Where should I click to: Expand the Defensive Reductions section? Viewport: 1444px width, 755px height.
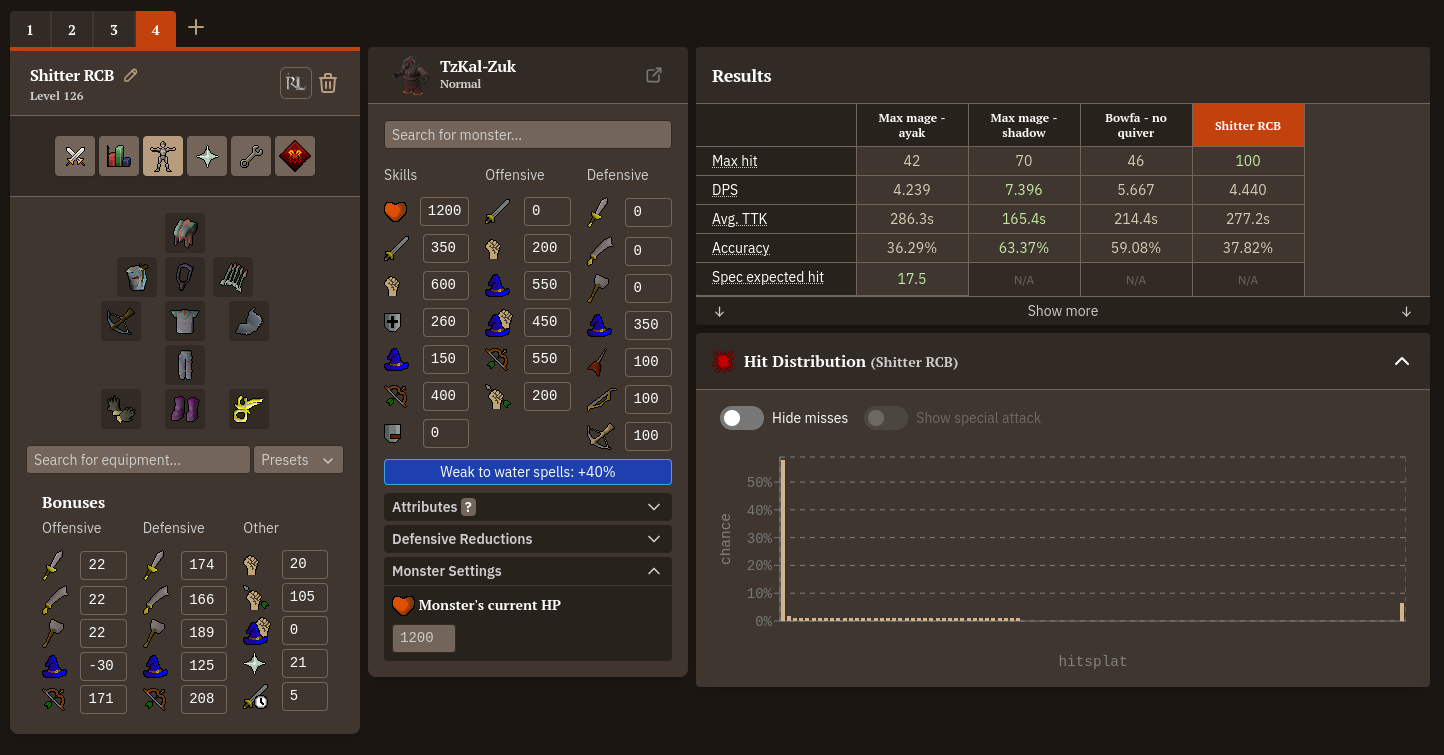528,539
